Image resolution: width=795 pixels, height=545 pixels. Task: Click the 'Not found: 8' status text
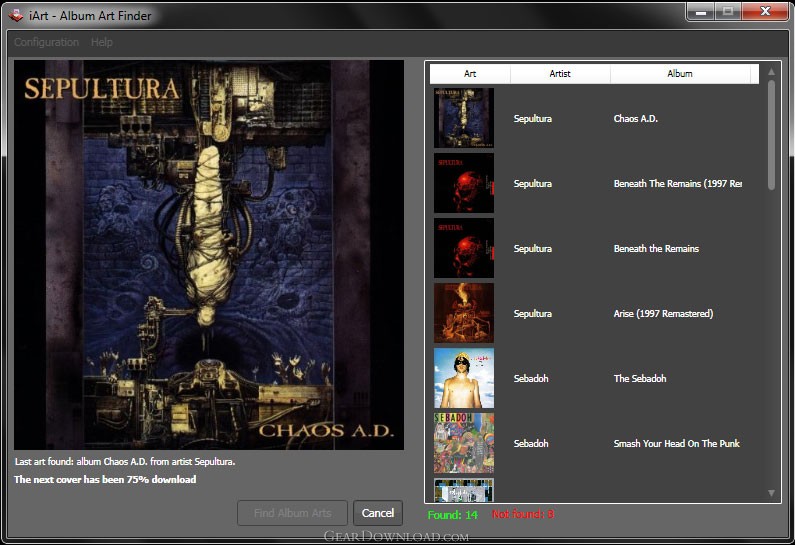pyautogui.click(x=523, y=514)
